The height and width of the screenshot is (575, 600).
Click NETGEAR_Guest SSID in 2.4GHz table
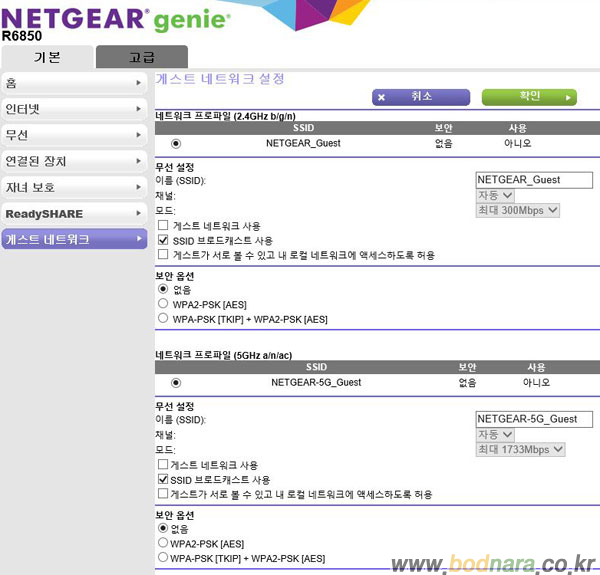click(303, 143)
